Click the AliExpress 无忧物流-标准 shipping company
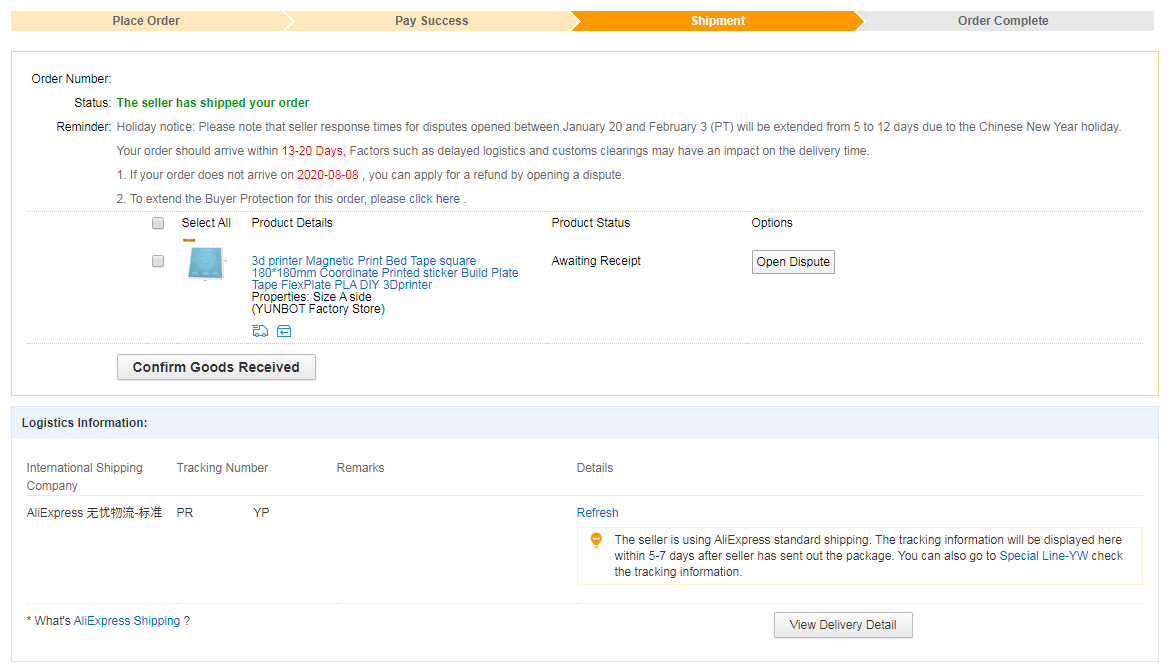Image resolution: width=1168 pixels, height=666 pixels. 94,513
